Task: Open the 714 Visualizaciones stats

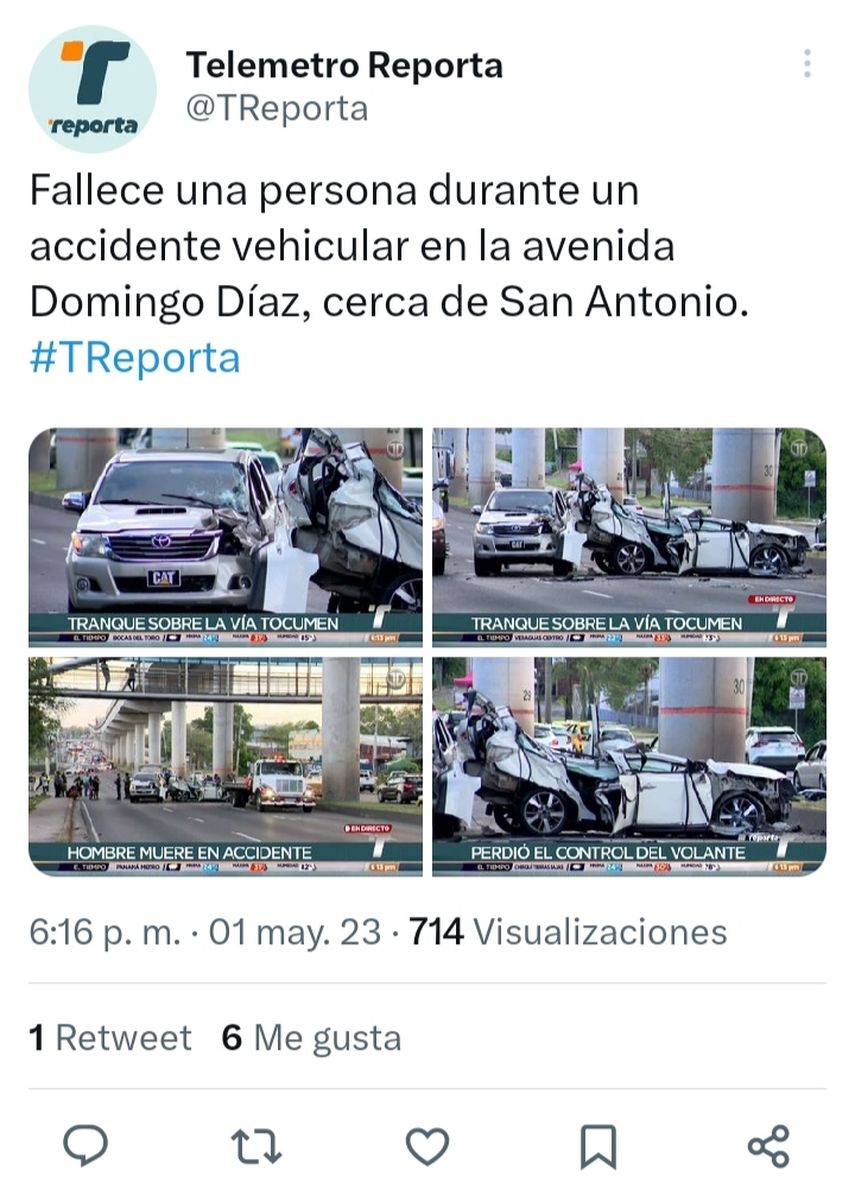Action: 568,931
